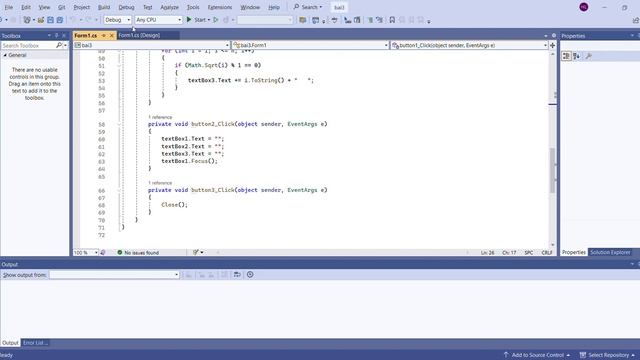
Task: Click the Live Share icon at top right
Action: click(x=636, y=20)
